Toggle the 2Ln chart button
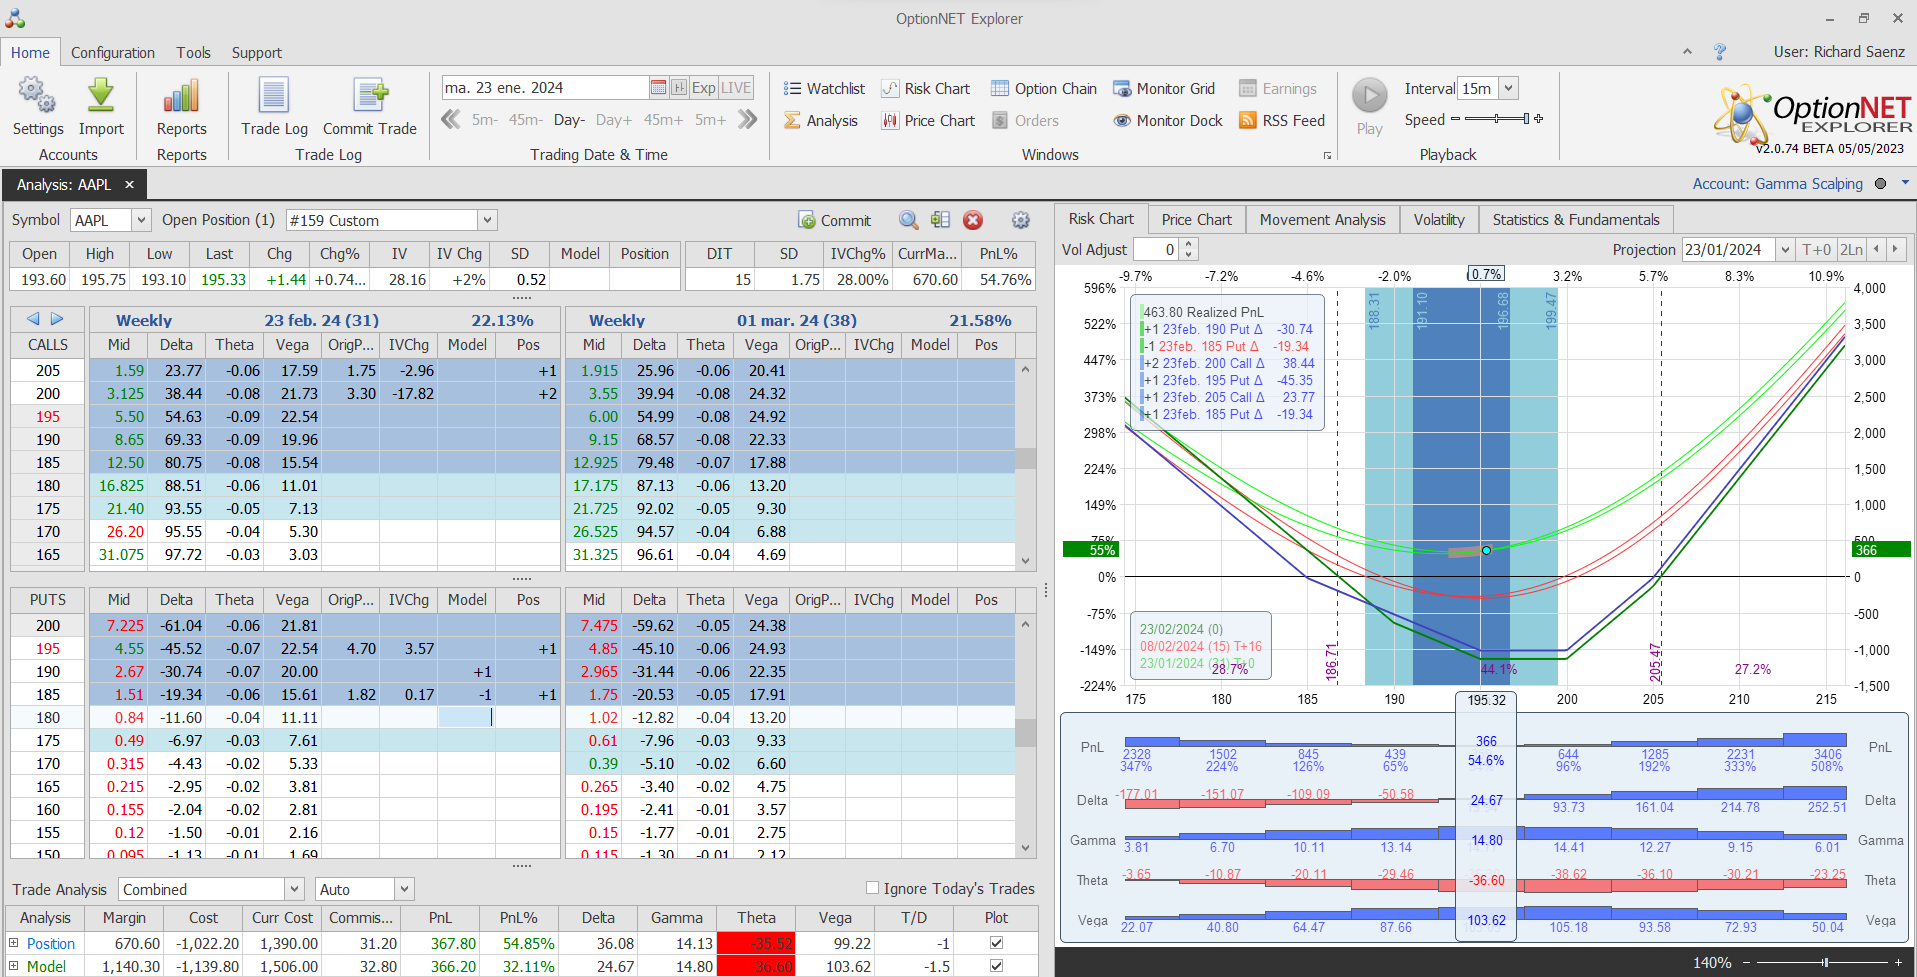The height and width of the screenshot is (977, 1917). click(x=1851, y=250)
